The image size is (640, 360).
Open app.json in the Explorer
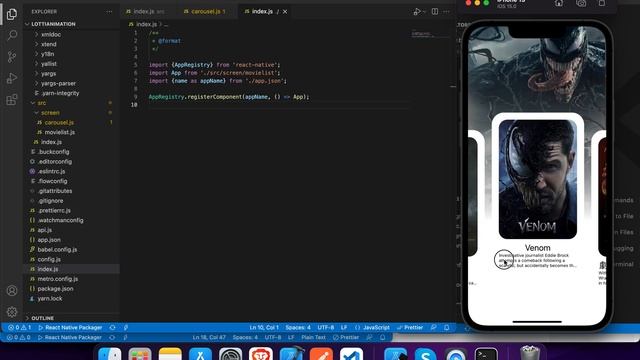[49, 240]
